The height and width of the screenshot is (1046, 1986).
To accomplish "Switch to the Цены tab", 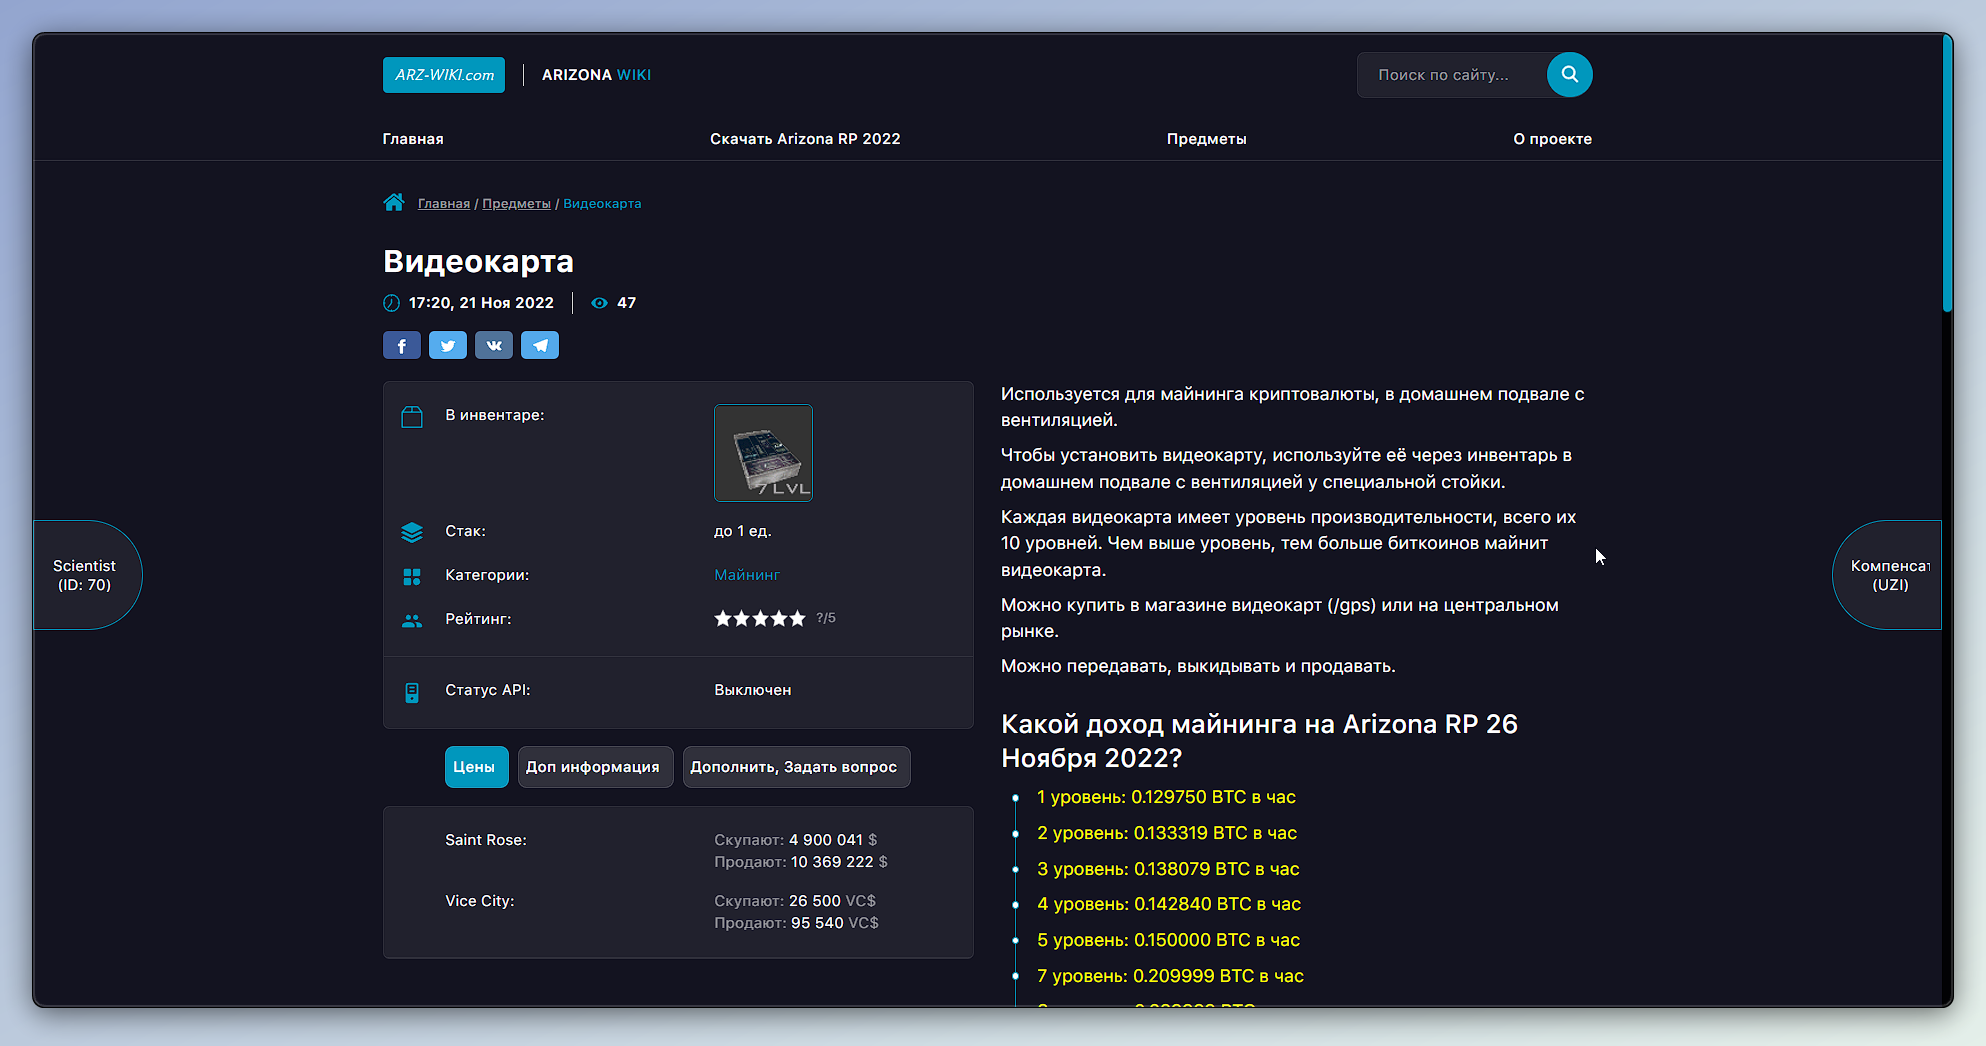I will tap(475, 767).
